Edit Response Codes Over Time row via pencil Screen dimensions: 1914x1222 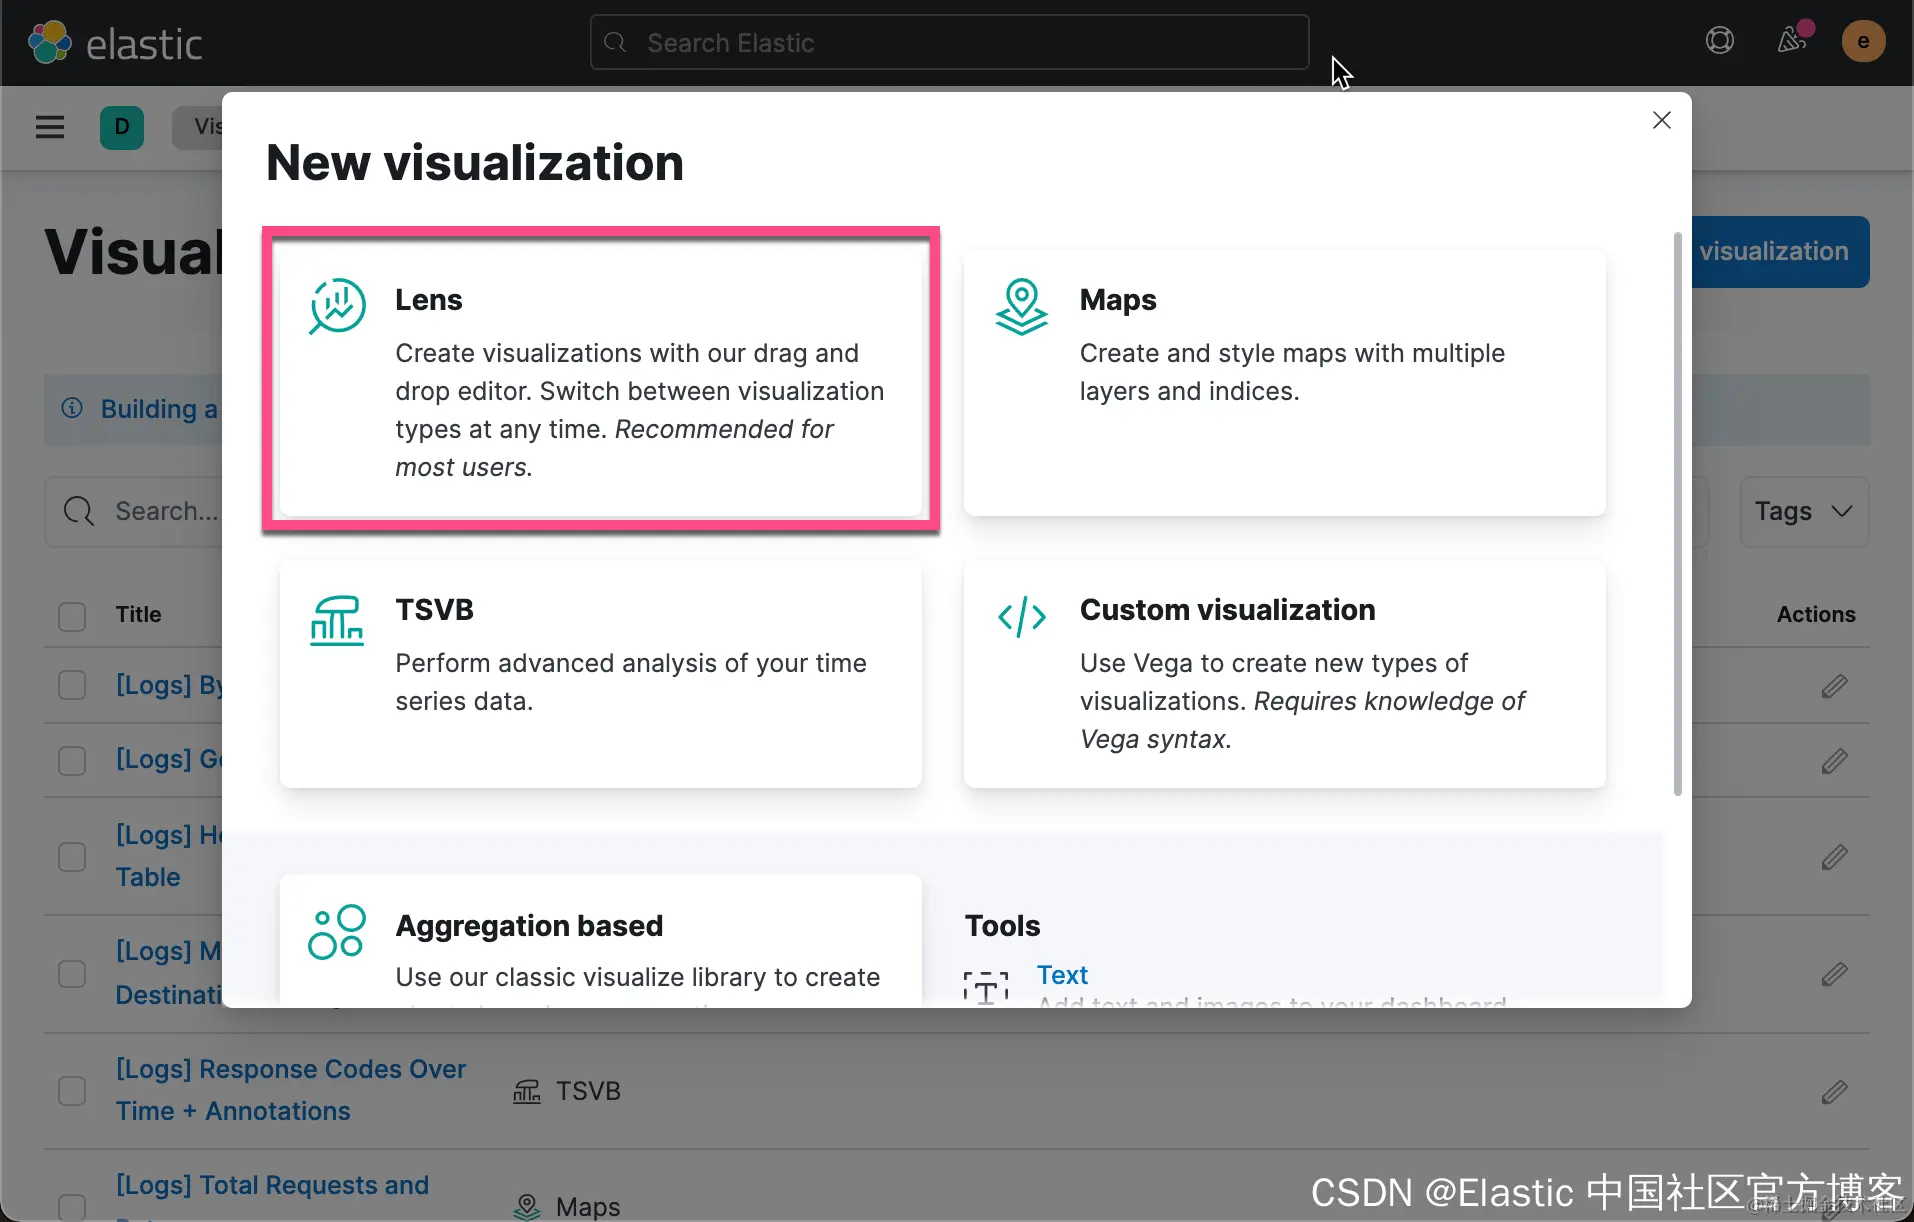coord(1834,1092)
